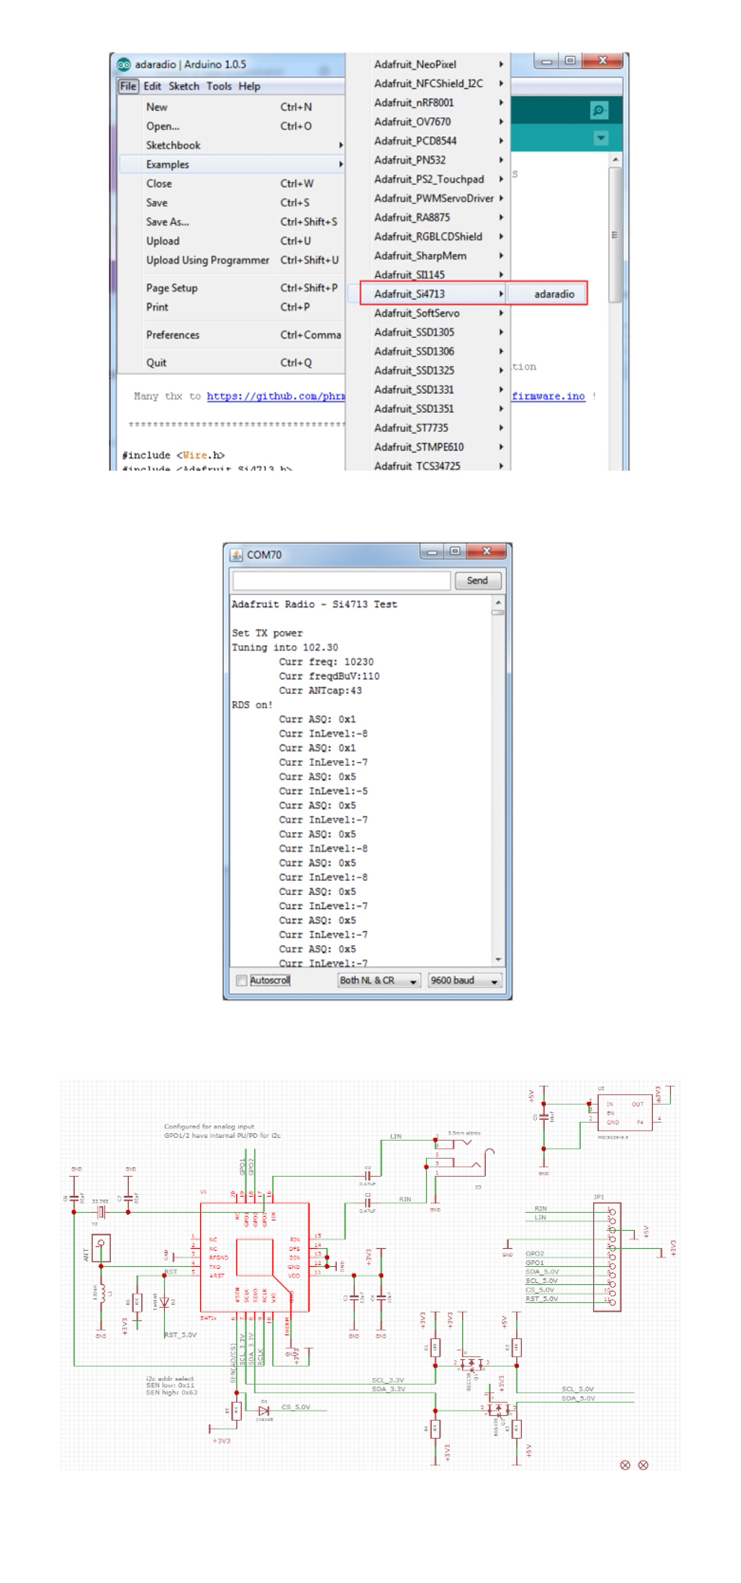Choose Upload Using Programmer

(x=232, y=260)
